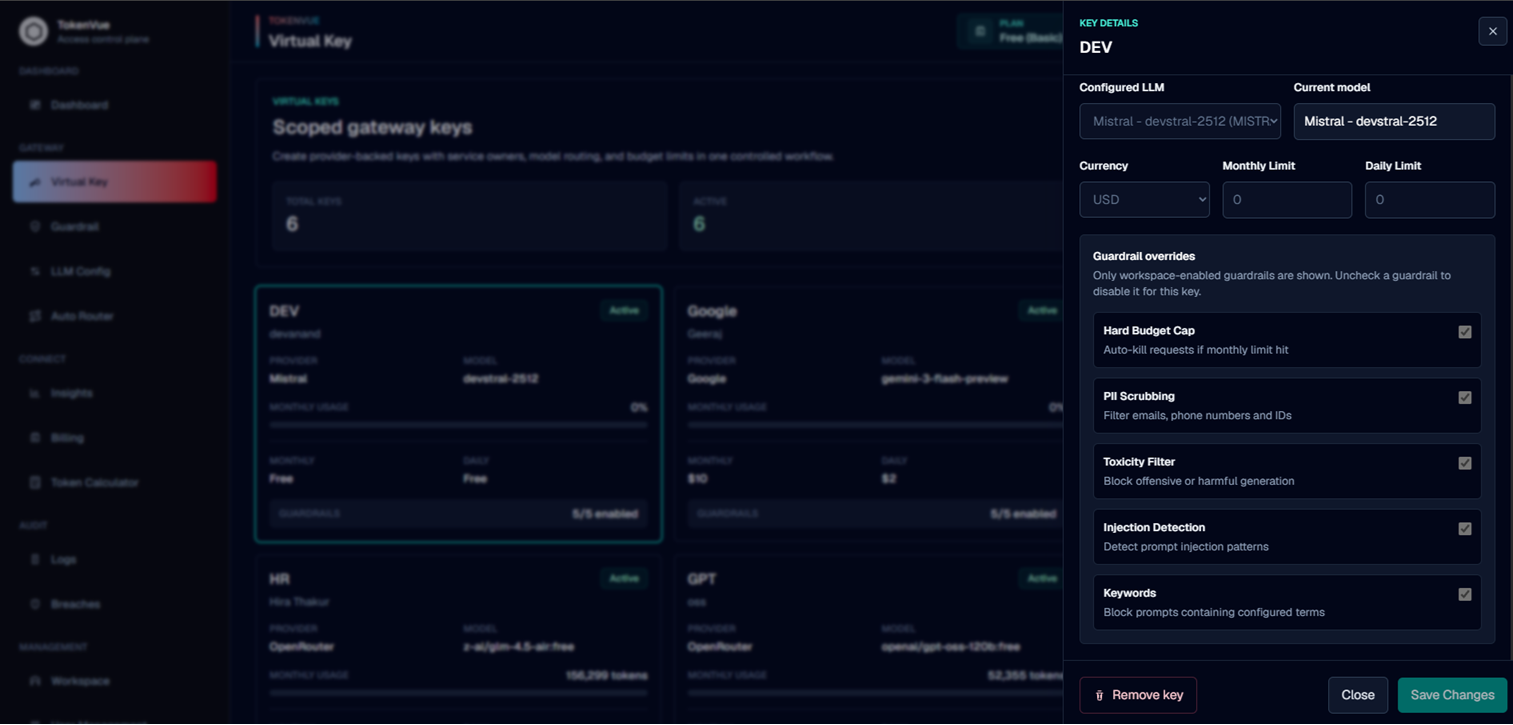Click "Filter emails, phone numbers and IDs" text
The height and width of the screenshot is (725, 1513).
[1197, 416]
